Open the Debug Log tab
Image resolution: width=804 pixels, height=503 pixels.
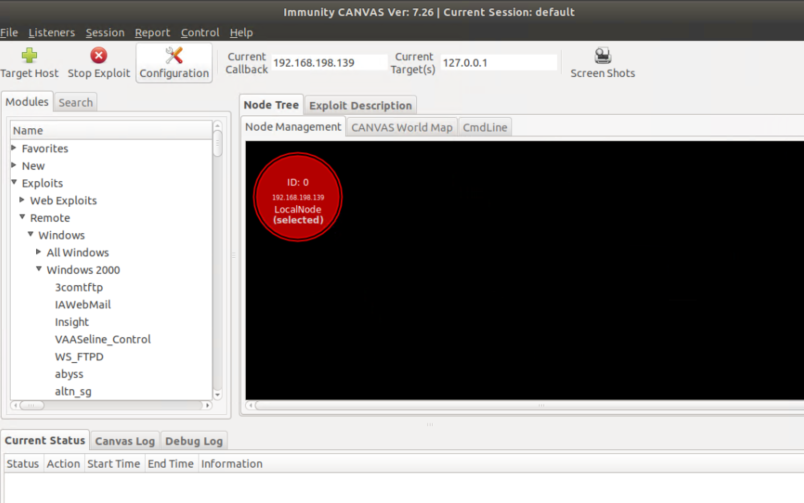[194, 441]
